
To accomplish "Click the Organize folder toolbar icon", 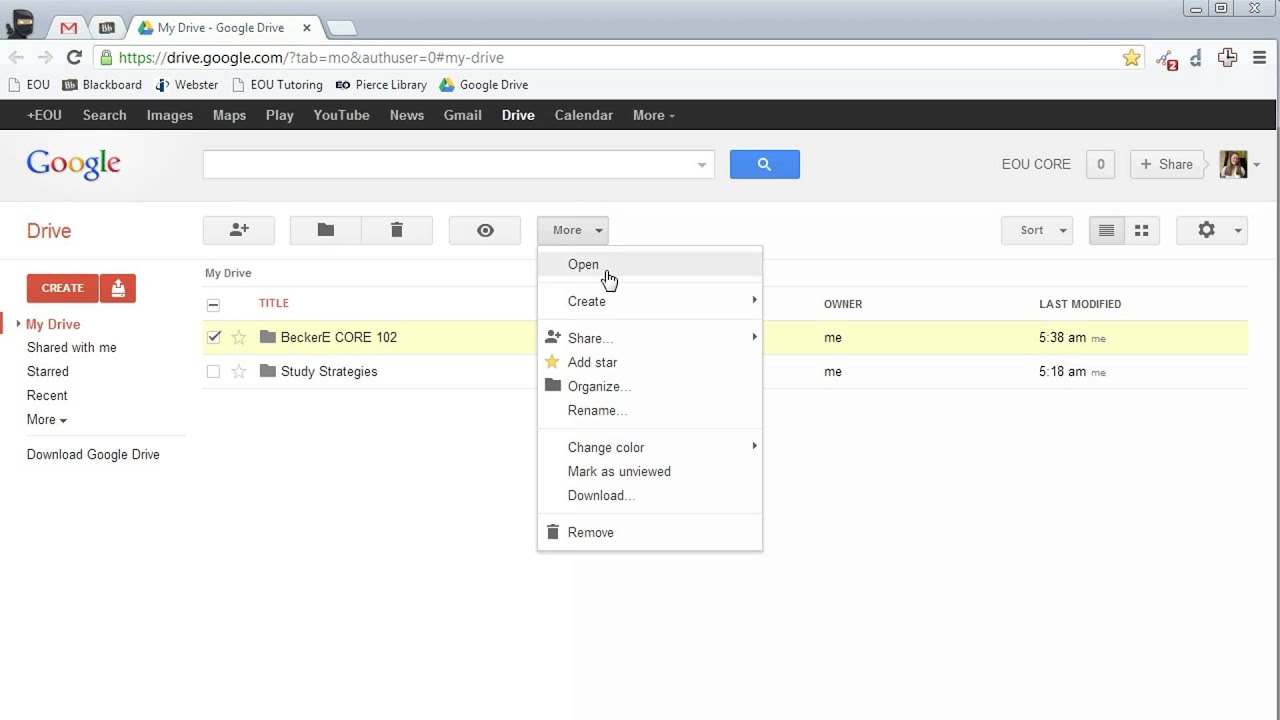I will coord(326,230).
